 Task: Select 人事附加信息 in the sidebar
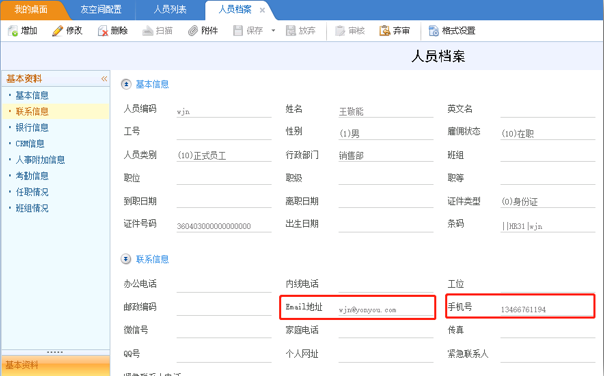coord(40,159)
